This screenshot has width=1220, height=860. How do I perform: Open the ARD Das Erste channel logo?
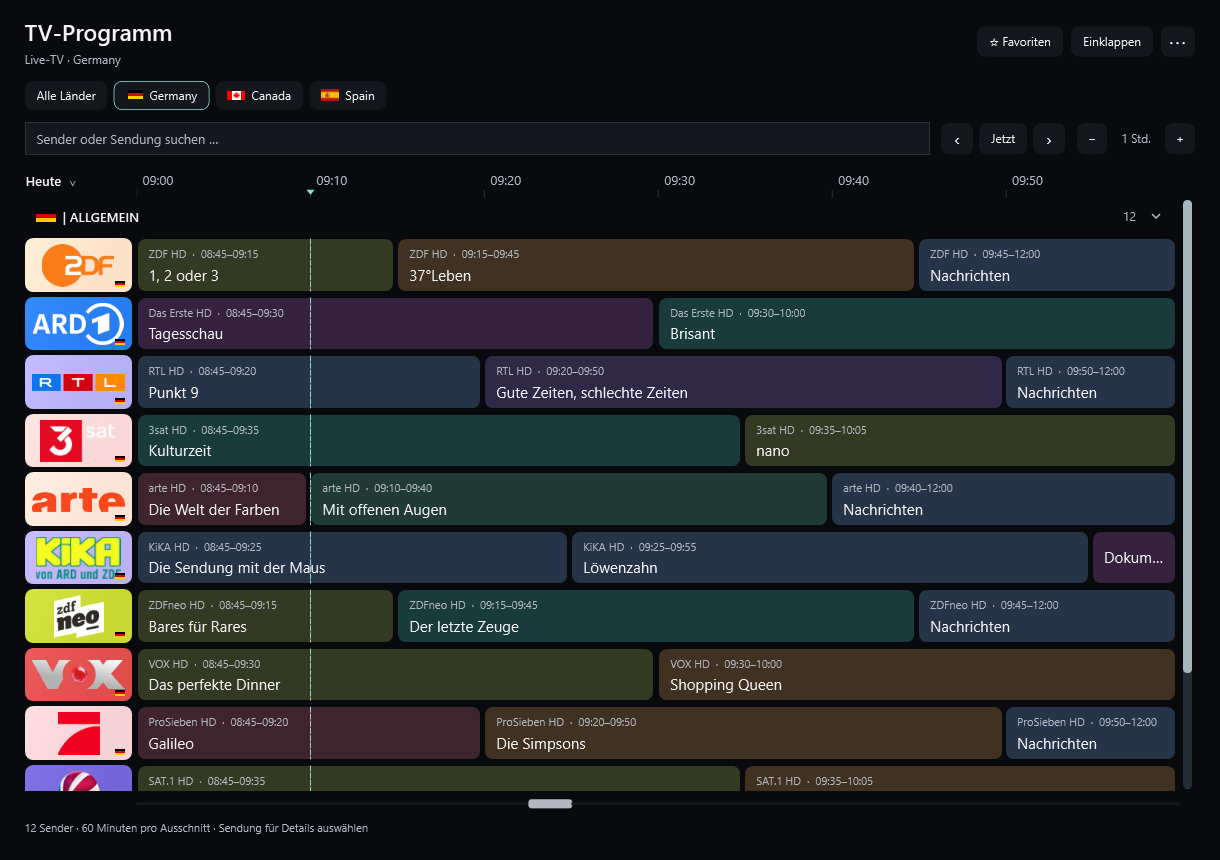[78, 323]
